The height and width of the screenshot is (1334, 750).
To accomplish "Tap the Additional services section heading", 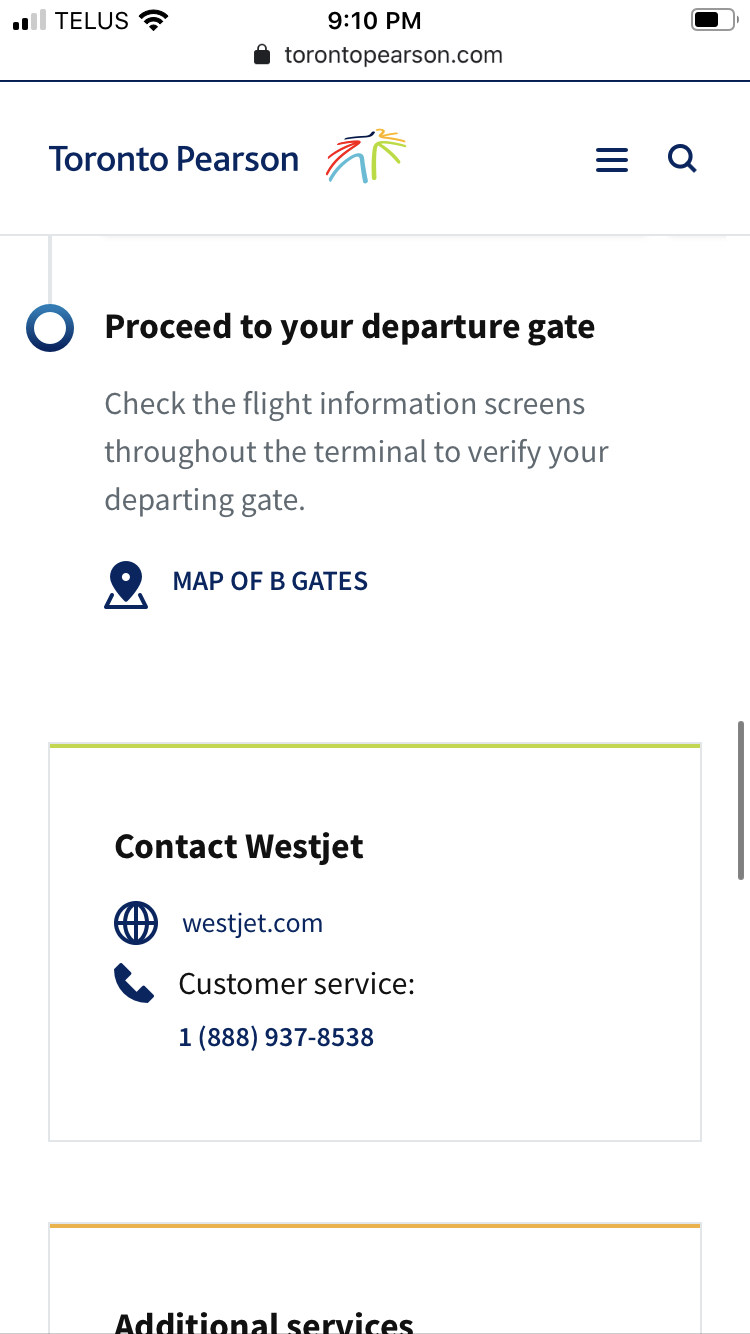I will pos(264,1322).
